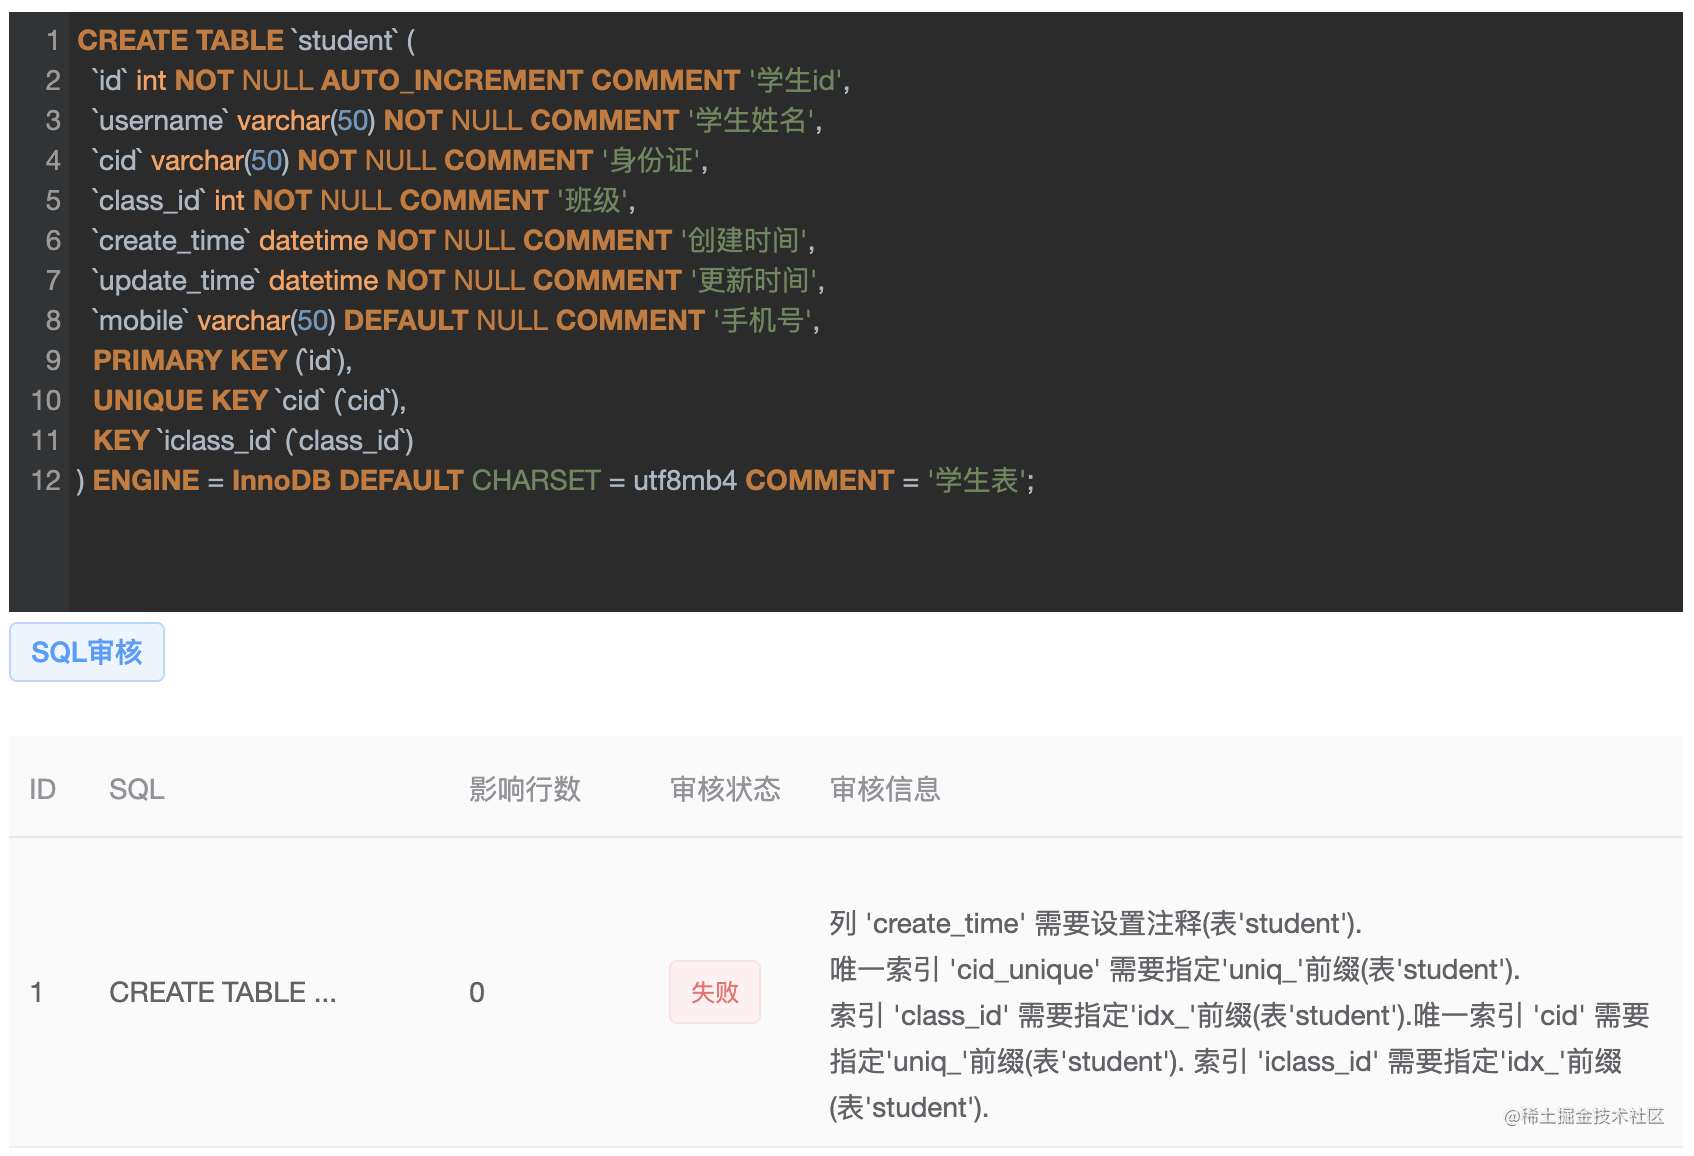Viewport: 1694px width, 1156px height.
Task: Click the SQL审核 button
Action: (86, 651)
